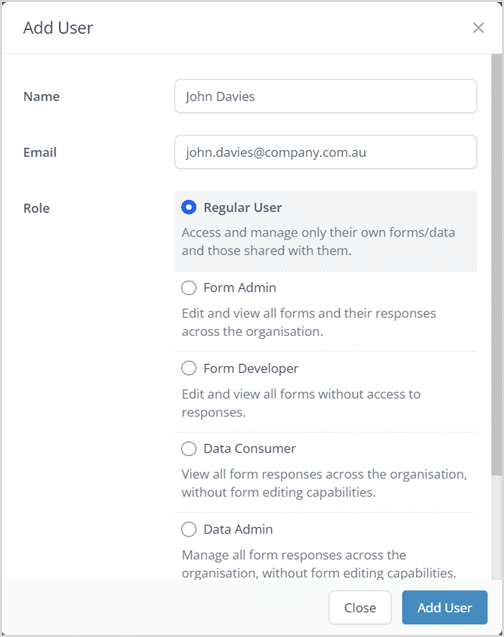504x637 pixels.
Task: Select the Regular User radio button
Action: pos(189,207)
